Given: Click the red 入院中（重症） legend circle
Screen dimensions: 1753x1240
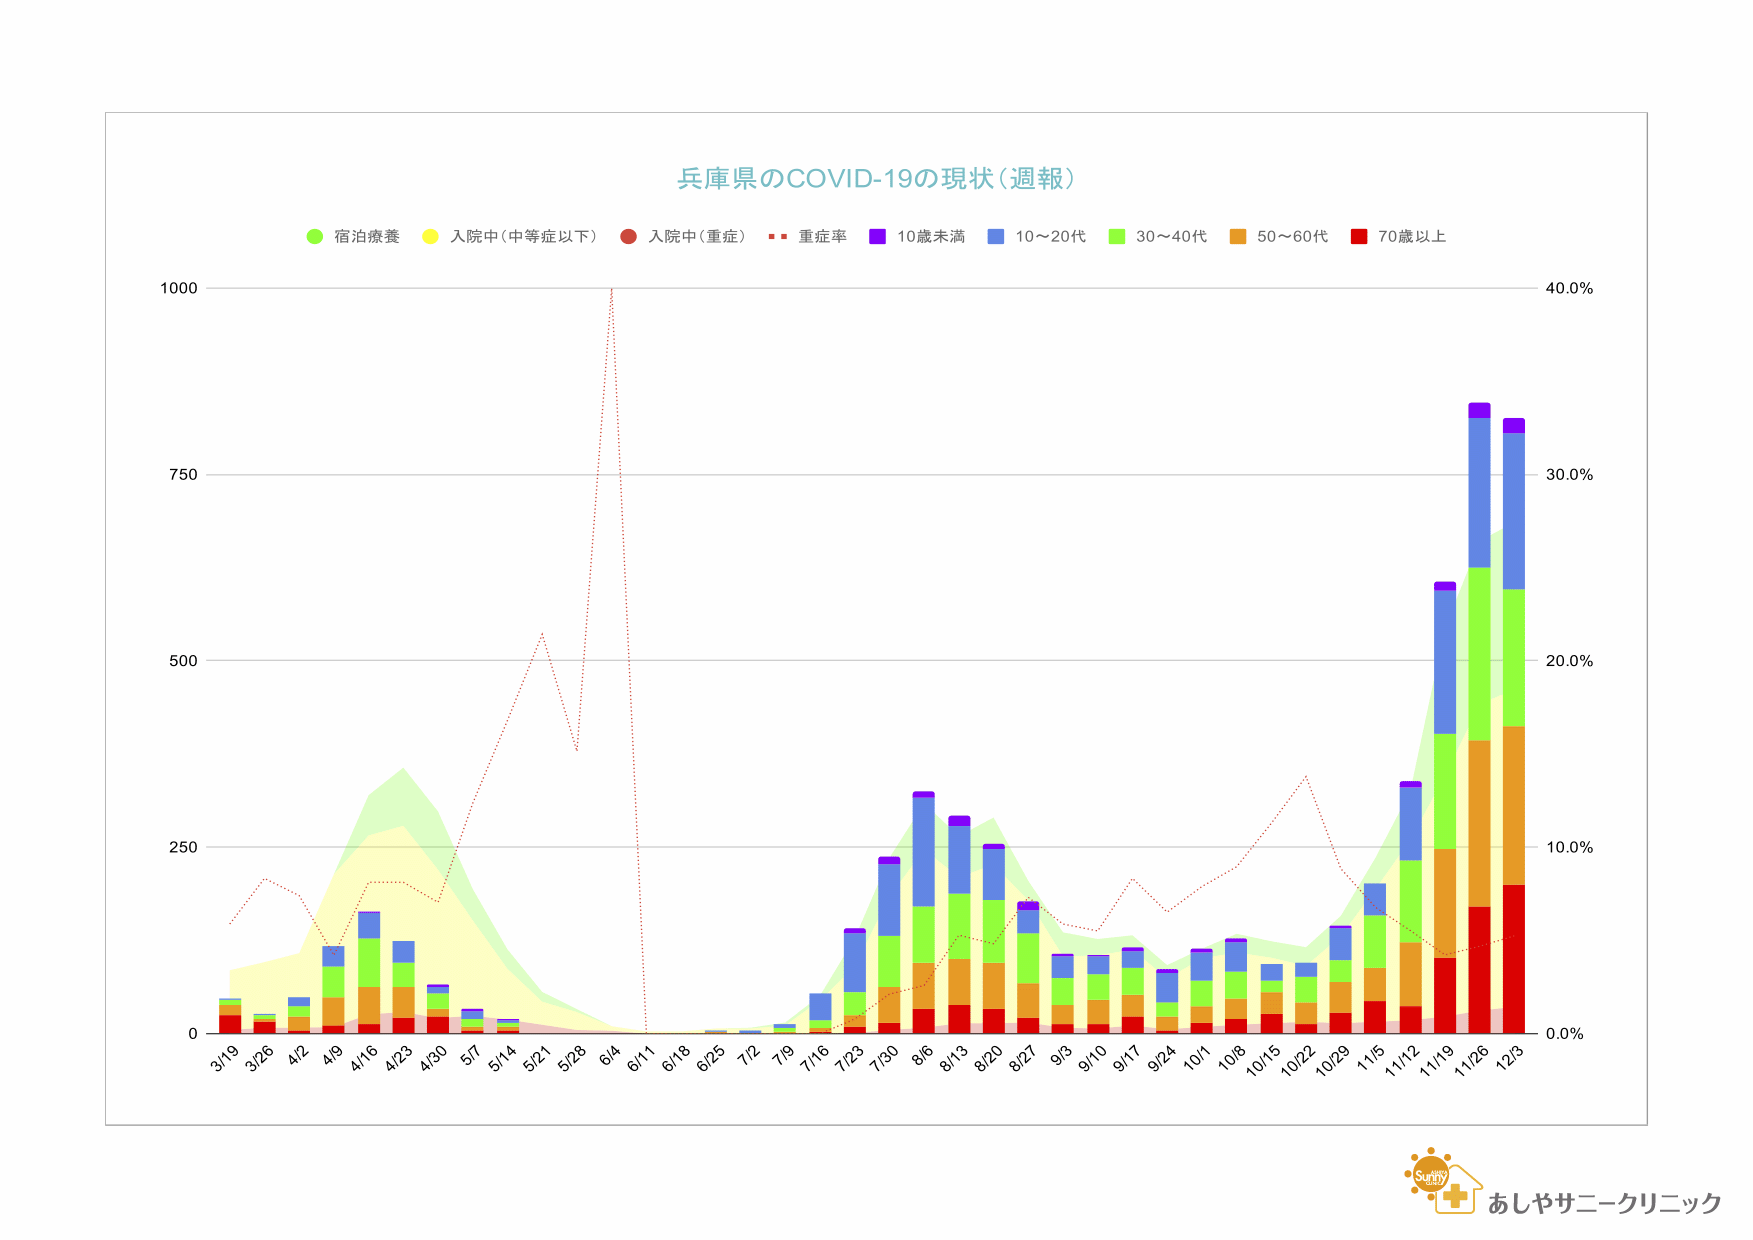Looking at the screenshot, I should point(628,237).
